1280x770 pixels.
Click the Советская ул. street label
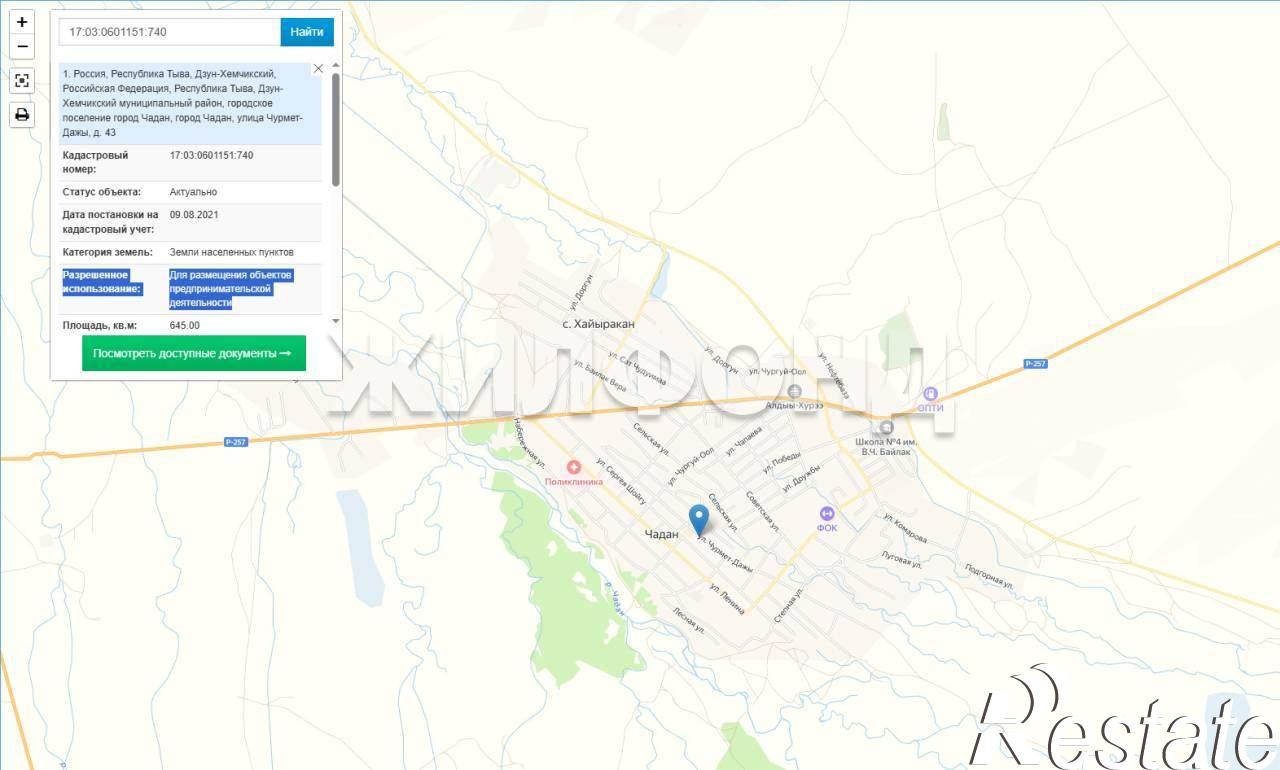tap(762, 510)
